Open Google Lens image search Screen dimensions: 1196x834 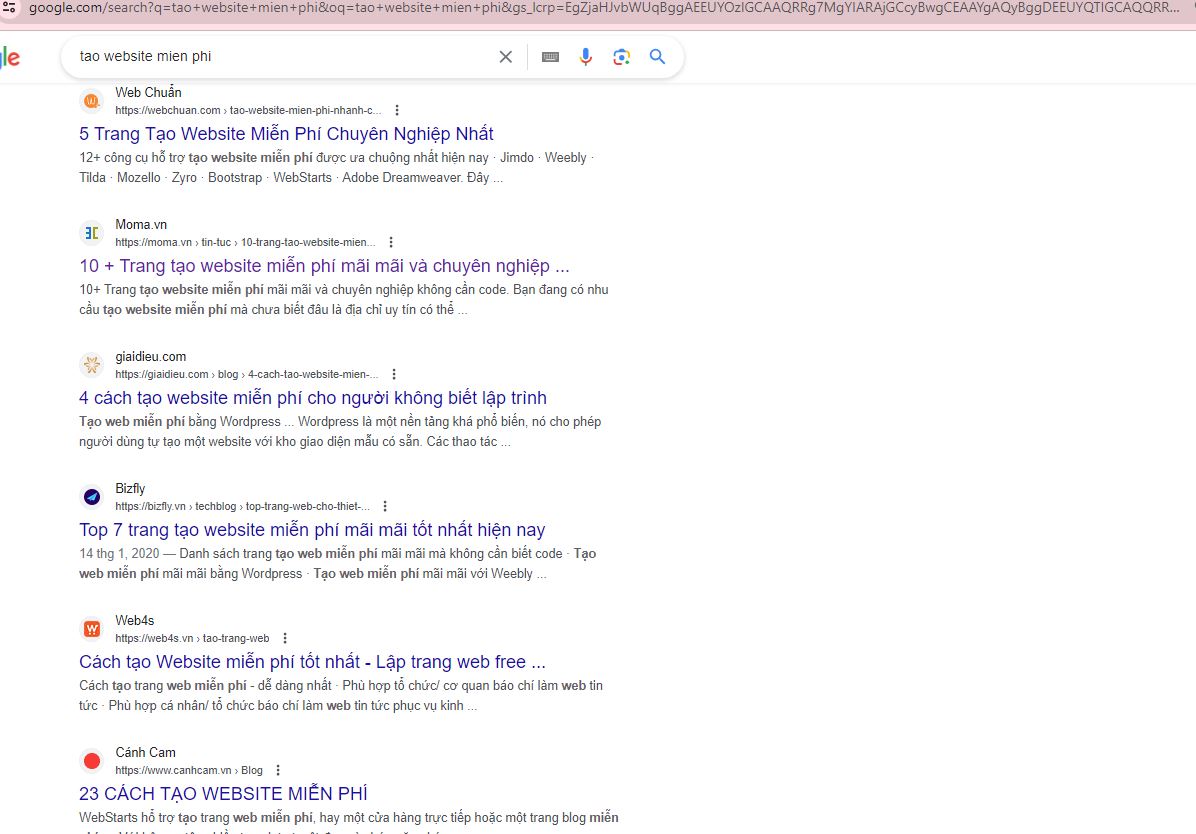coord(622,57)
